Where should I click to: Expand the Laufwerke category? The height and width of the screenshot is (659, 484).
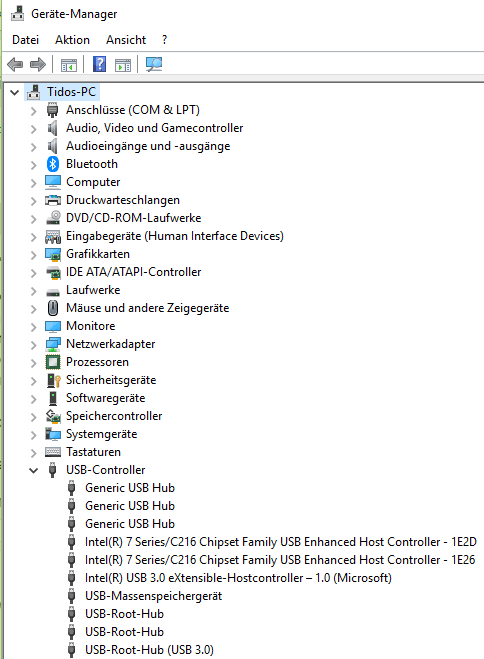(x=34, y=291)
